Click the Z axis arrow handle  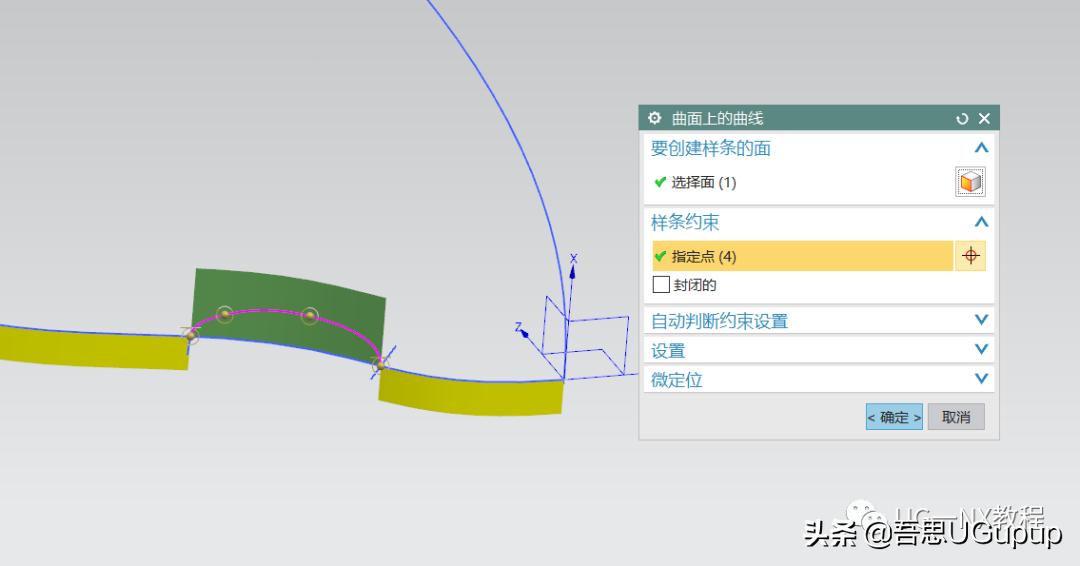[x=523, y=333]
